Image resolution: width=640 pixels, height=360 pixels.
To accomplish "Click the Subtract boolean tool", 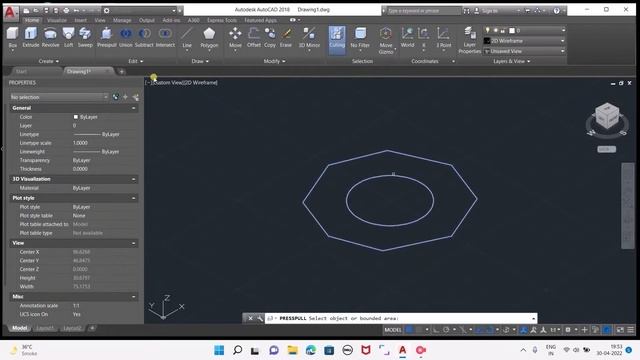I will point(144,37).
